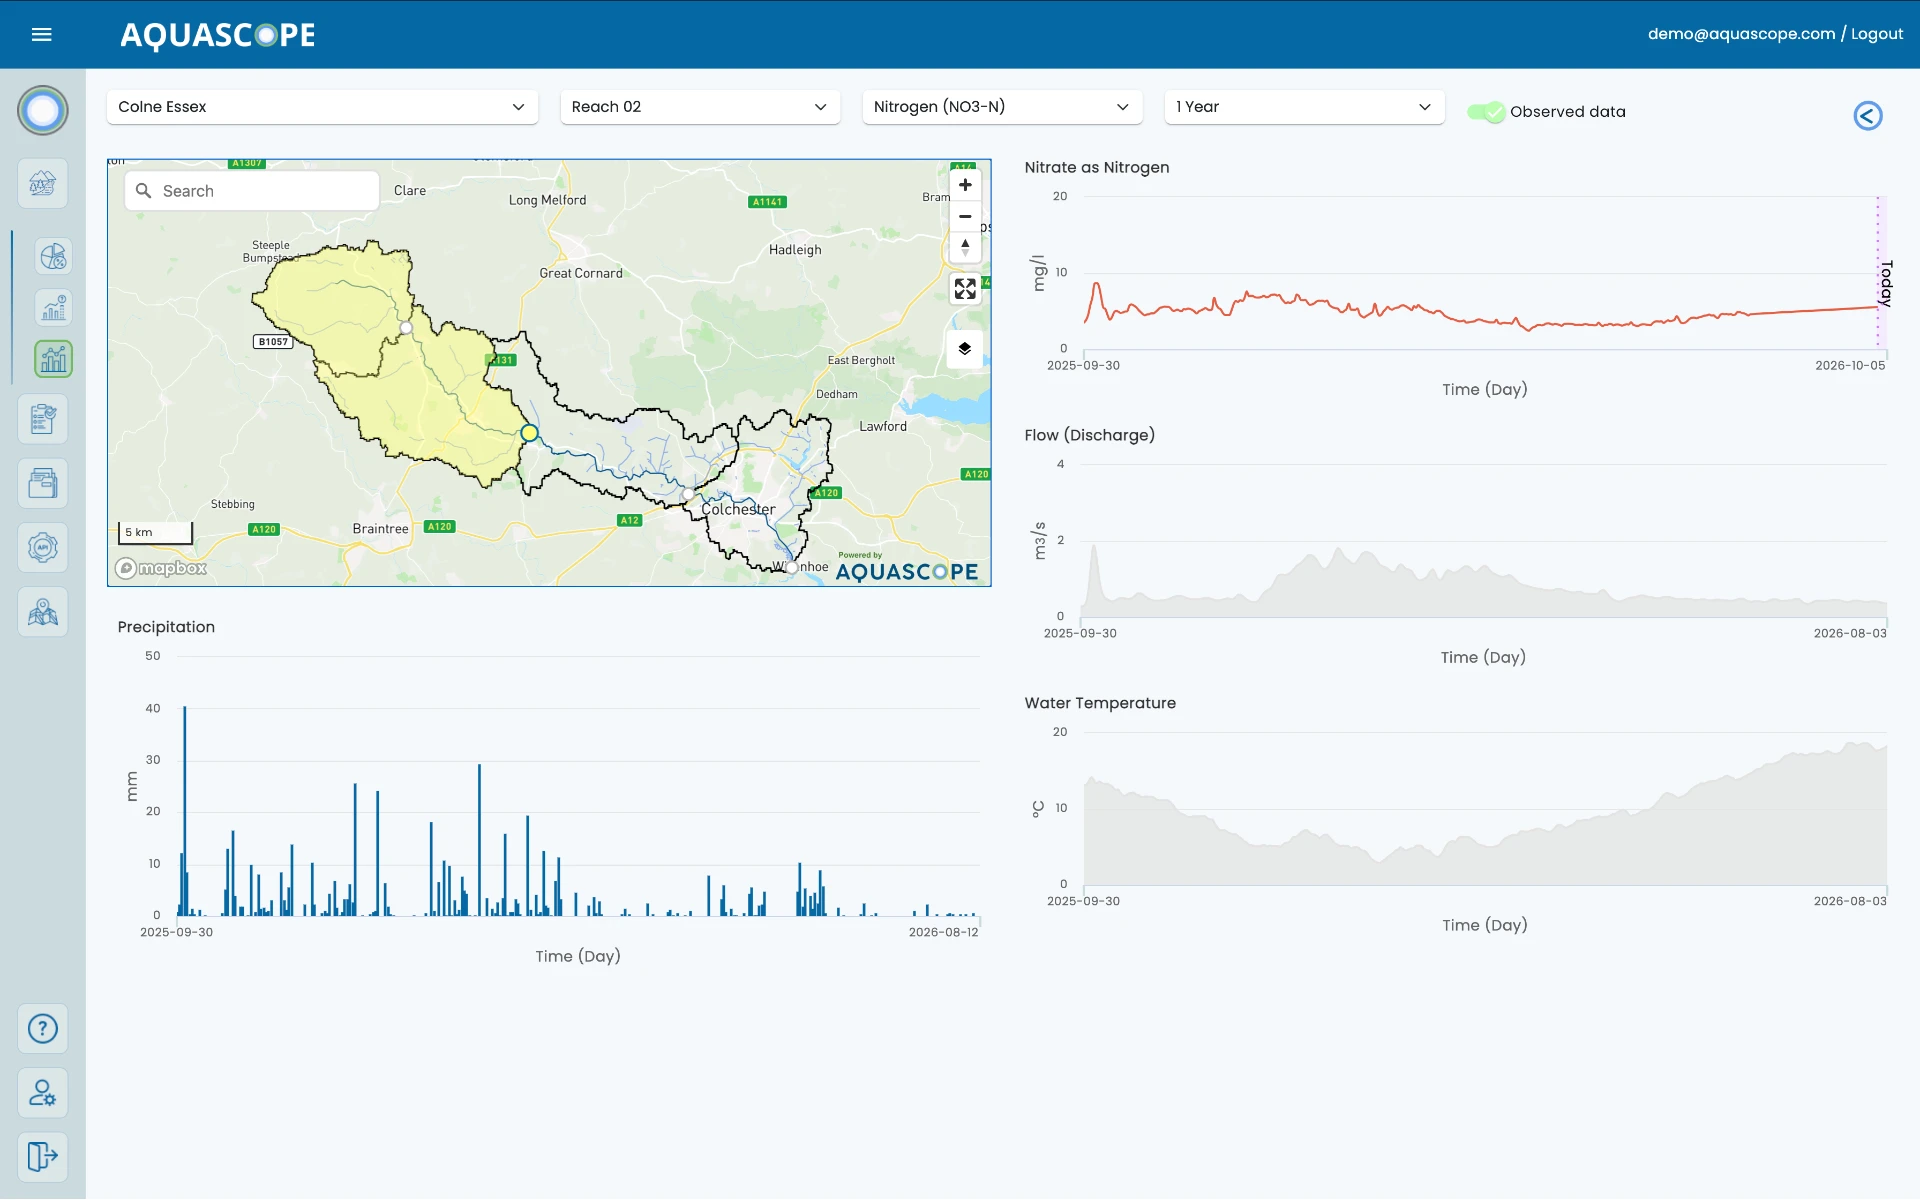This screenshot has width=1920, height=1200.
Task: Click the back arrow circle button
Action: pos(1867,116)
